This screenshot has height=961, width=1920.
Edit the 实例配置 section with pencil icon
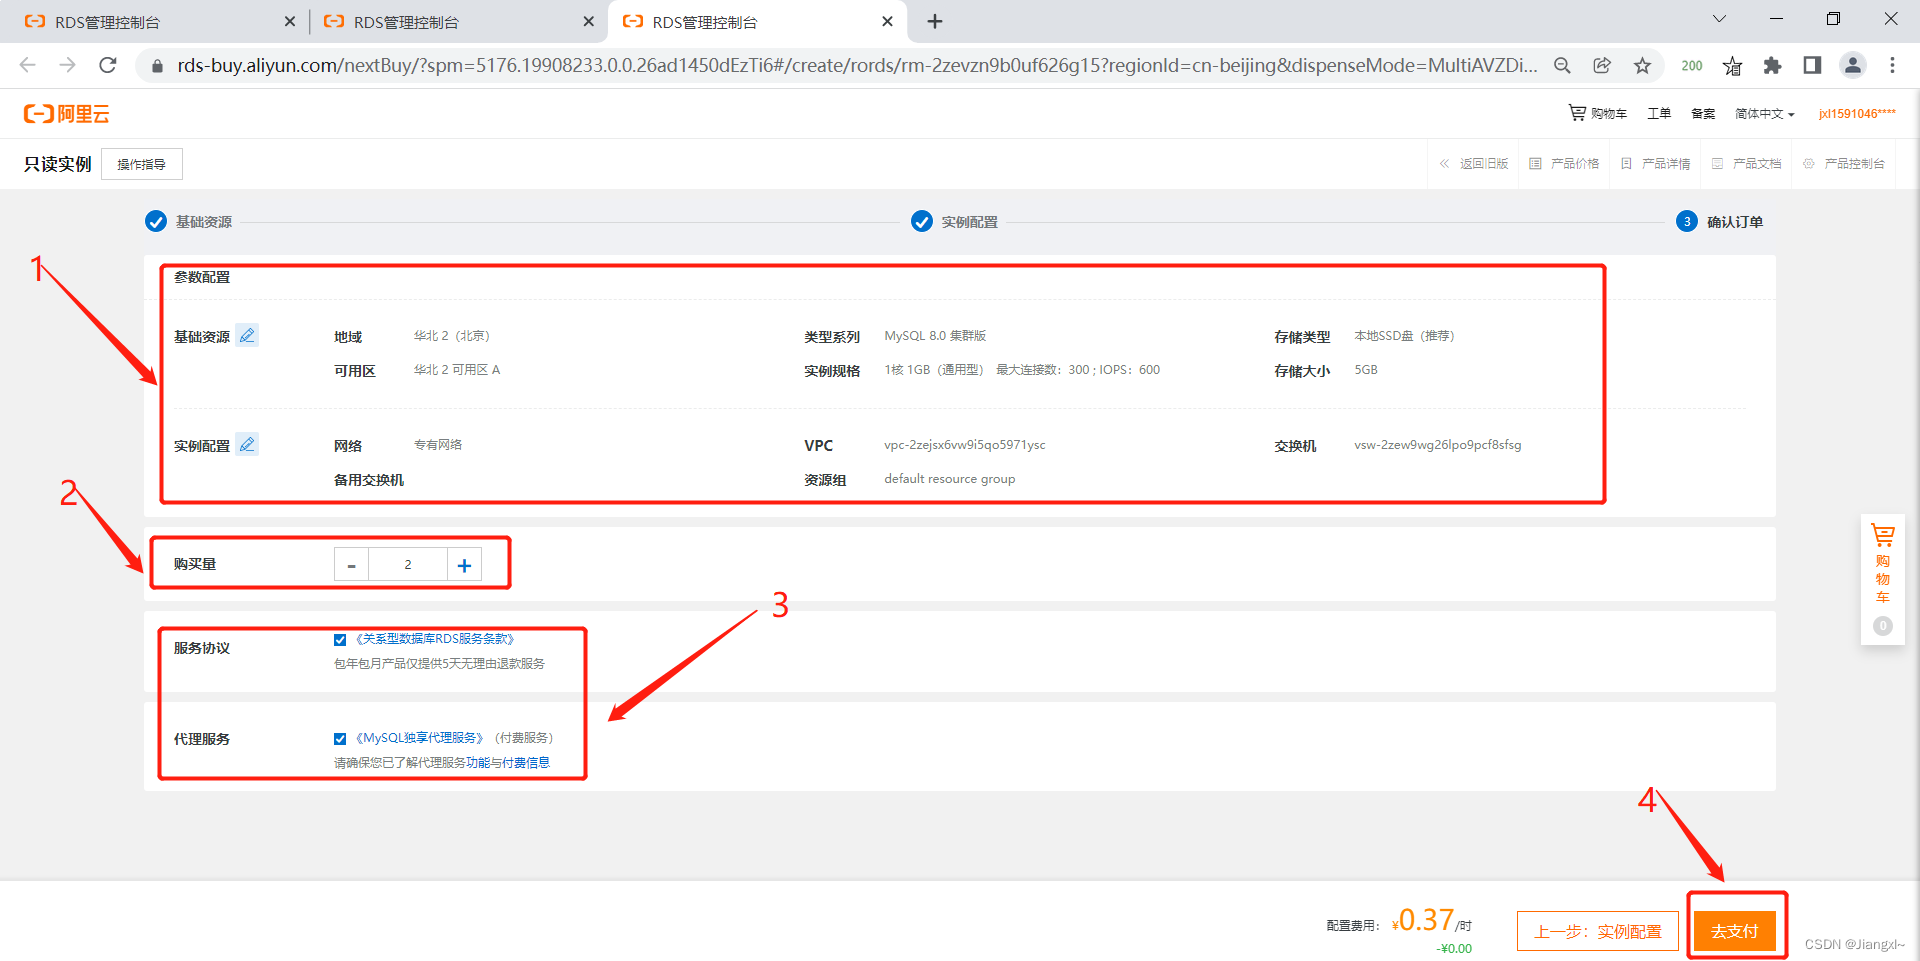247,444
